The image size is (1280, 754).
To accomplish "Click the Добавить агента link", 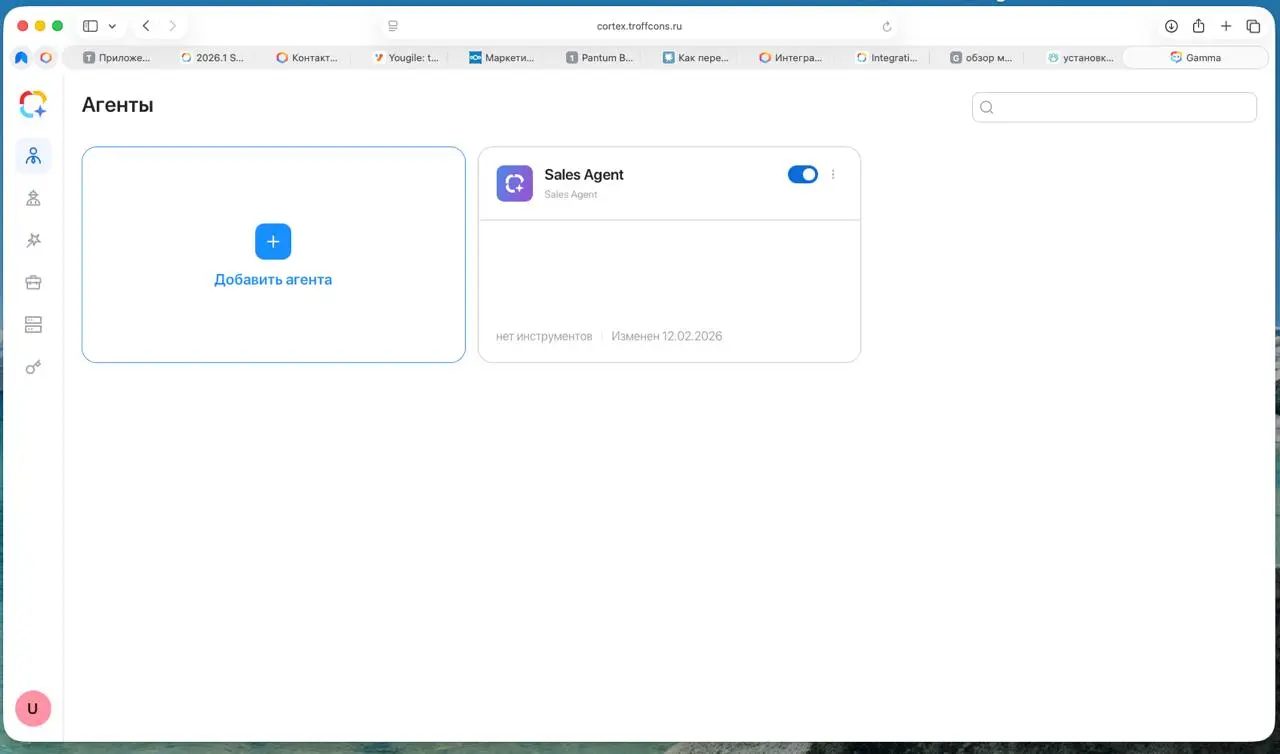I will (273, 280).
